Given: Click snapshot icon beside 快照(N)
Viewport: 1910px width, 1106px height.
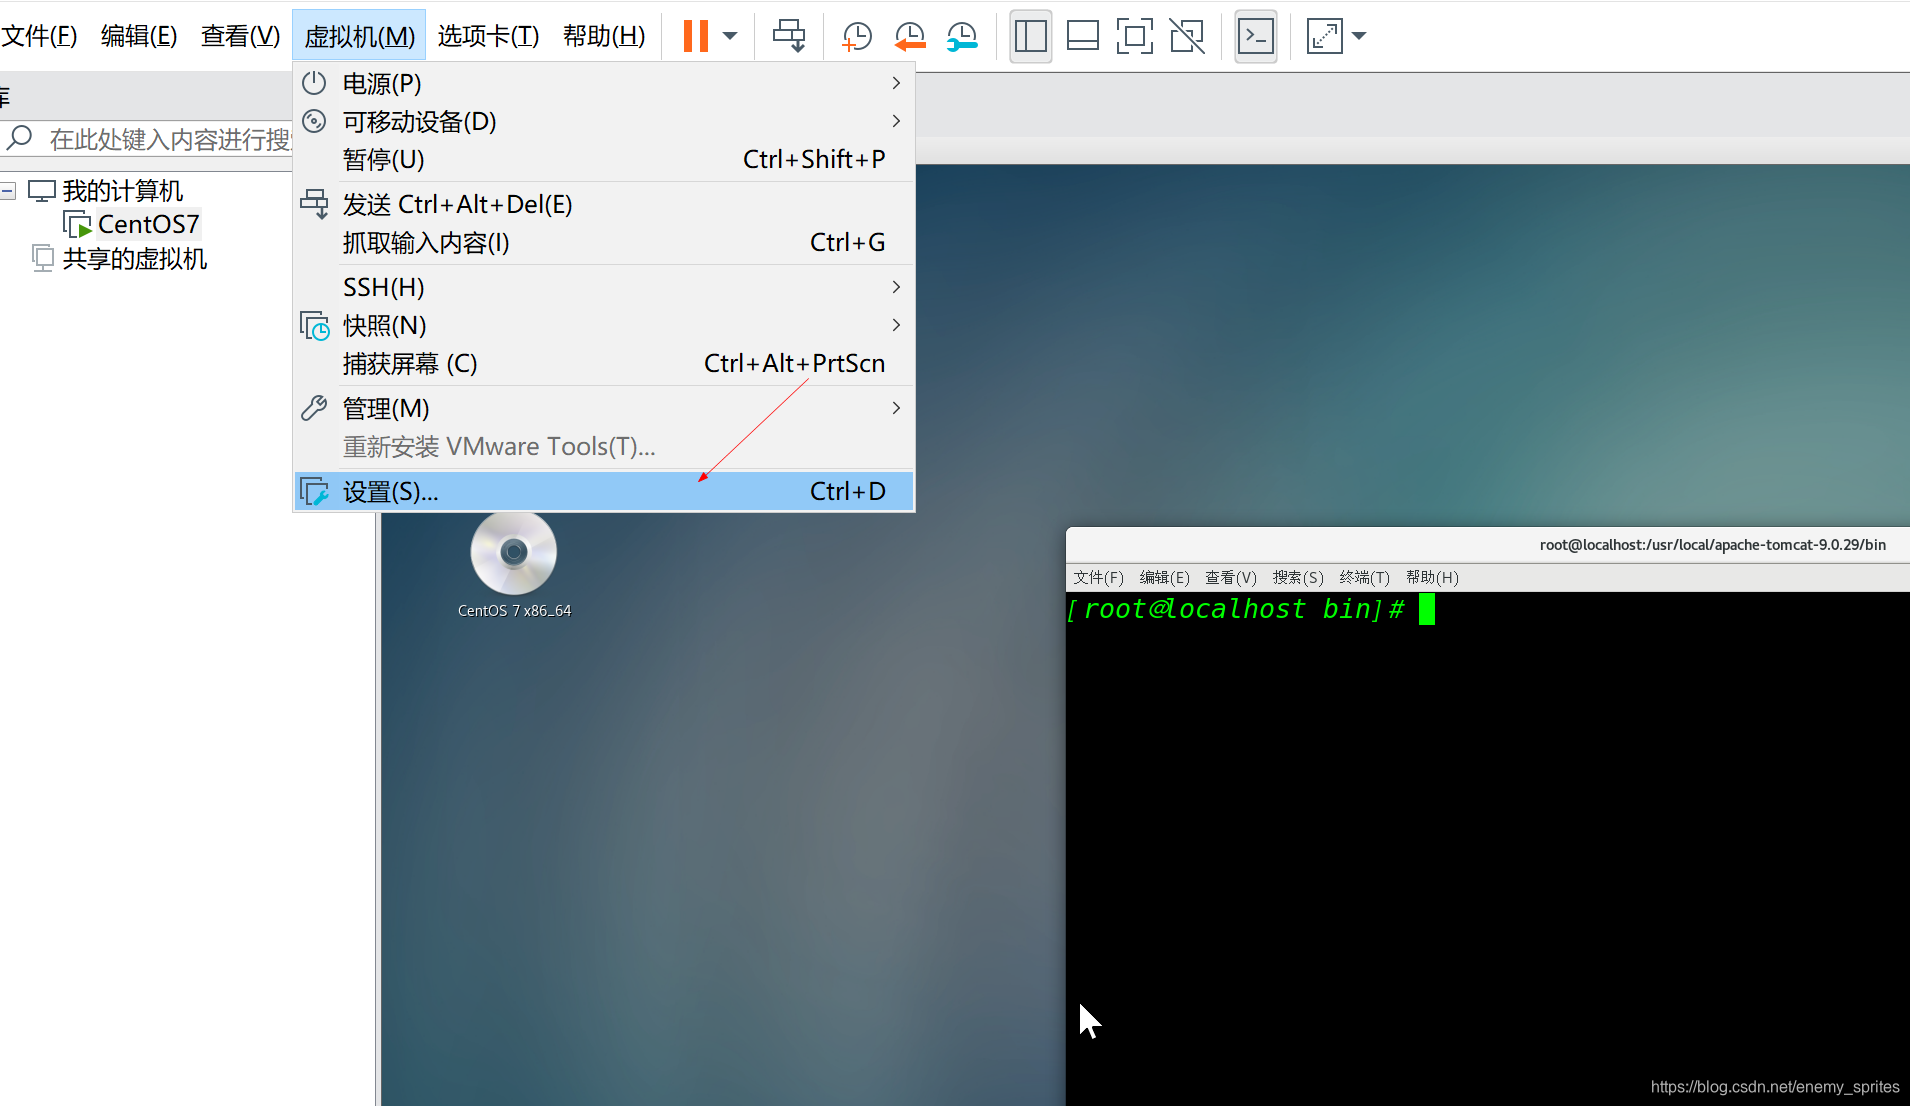Looking at the screenshot, I should click(314, 325).
